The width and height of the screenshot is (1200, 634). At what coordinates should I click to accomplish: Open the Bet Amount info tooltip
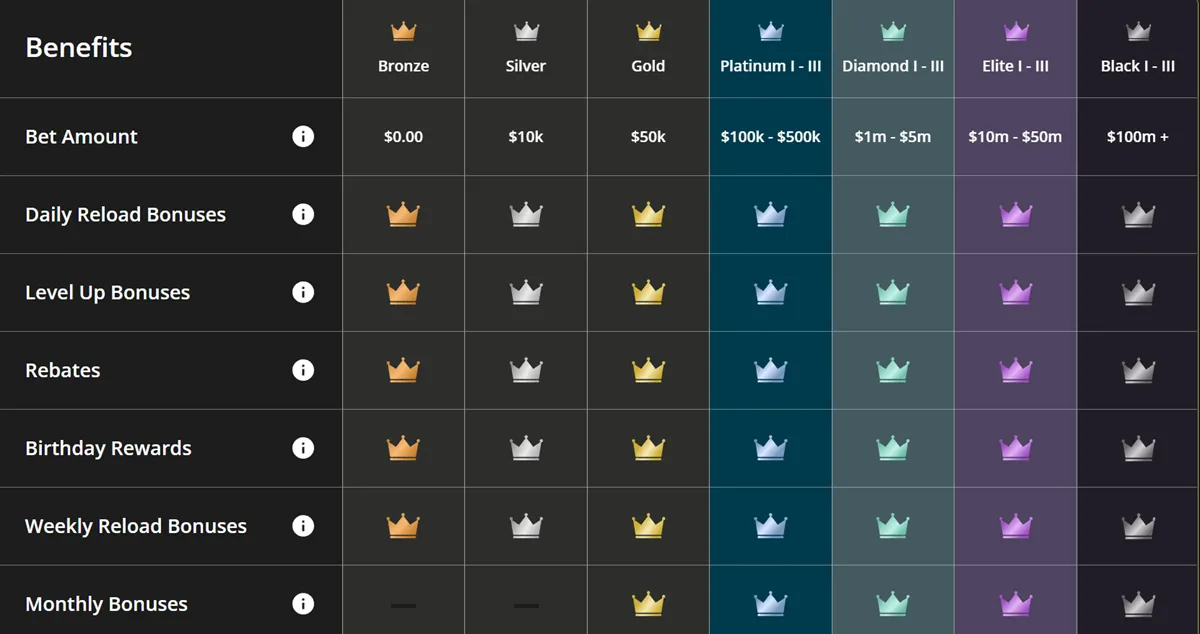(x=303, y=137)
